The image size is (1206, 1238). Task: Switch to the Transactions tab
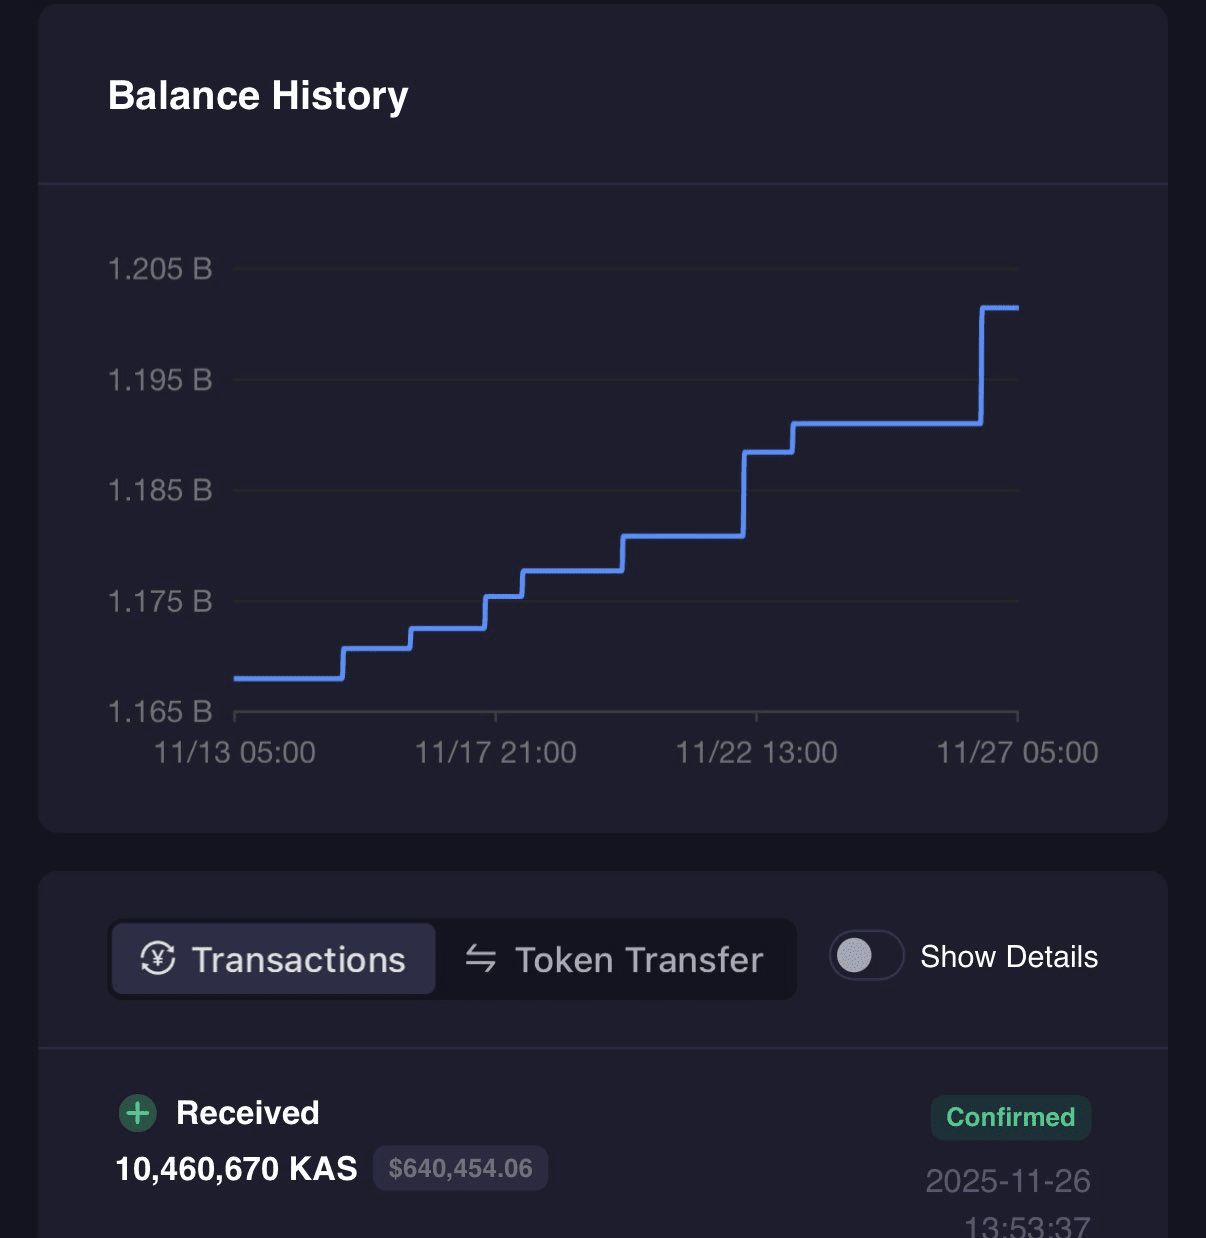(273, 959)
